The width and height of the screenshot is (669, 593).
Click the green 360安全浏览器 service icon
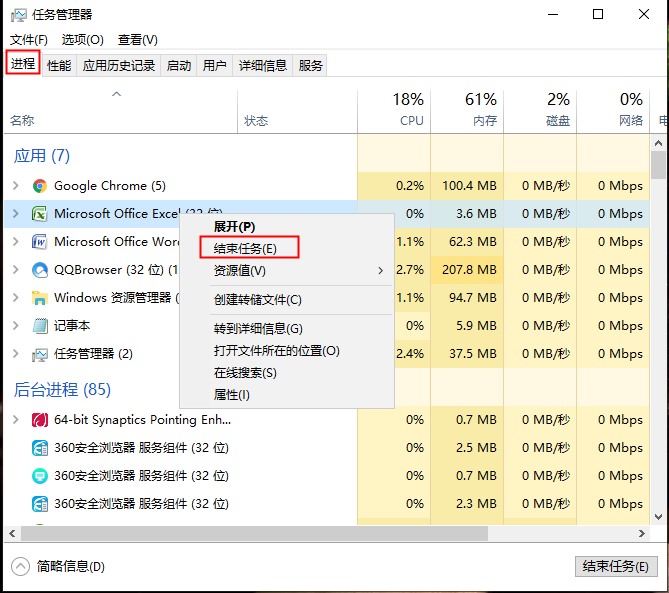click(40, 476)
